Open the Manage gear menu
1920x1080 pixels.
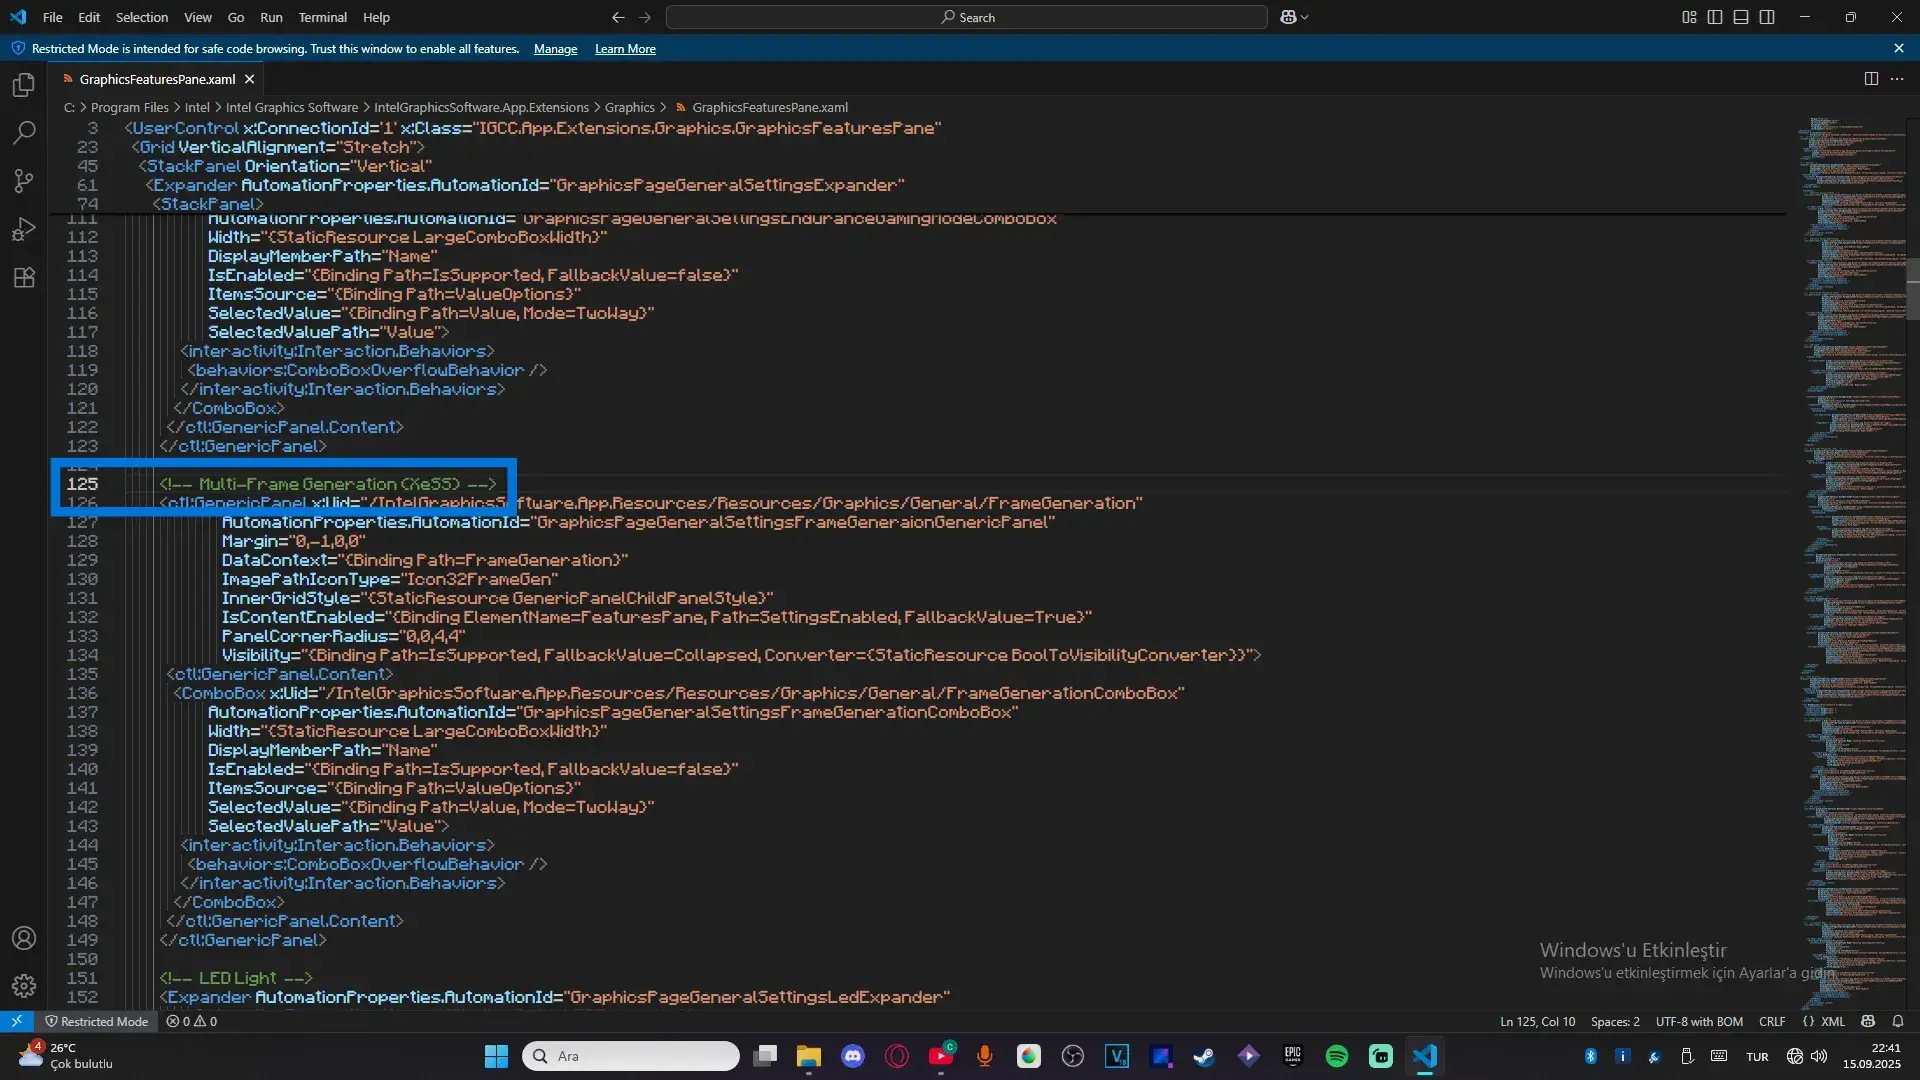24,986
